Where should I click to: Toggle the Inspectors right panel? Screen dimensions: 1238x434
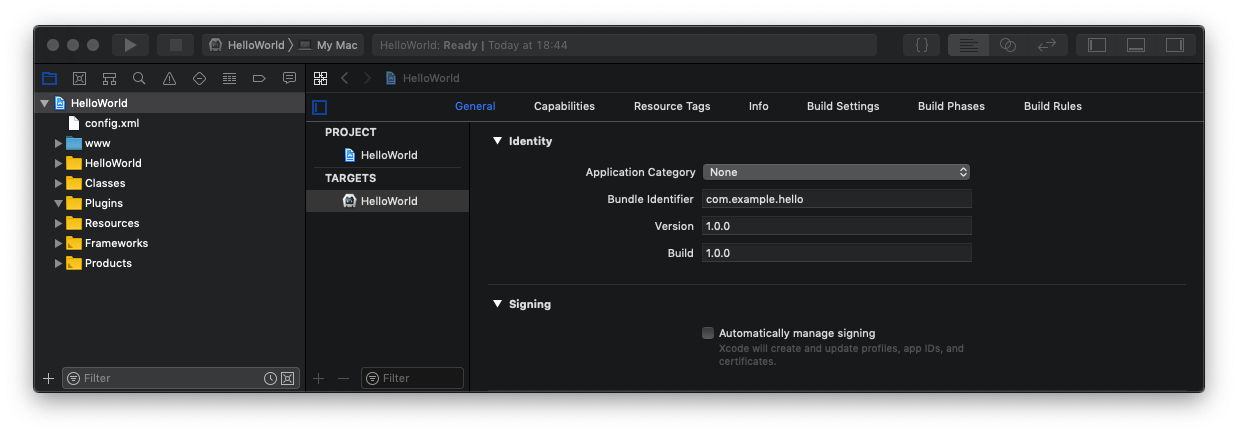pyautogui.click(x=1174, y=45)
